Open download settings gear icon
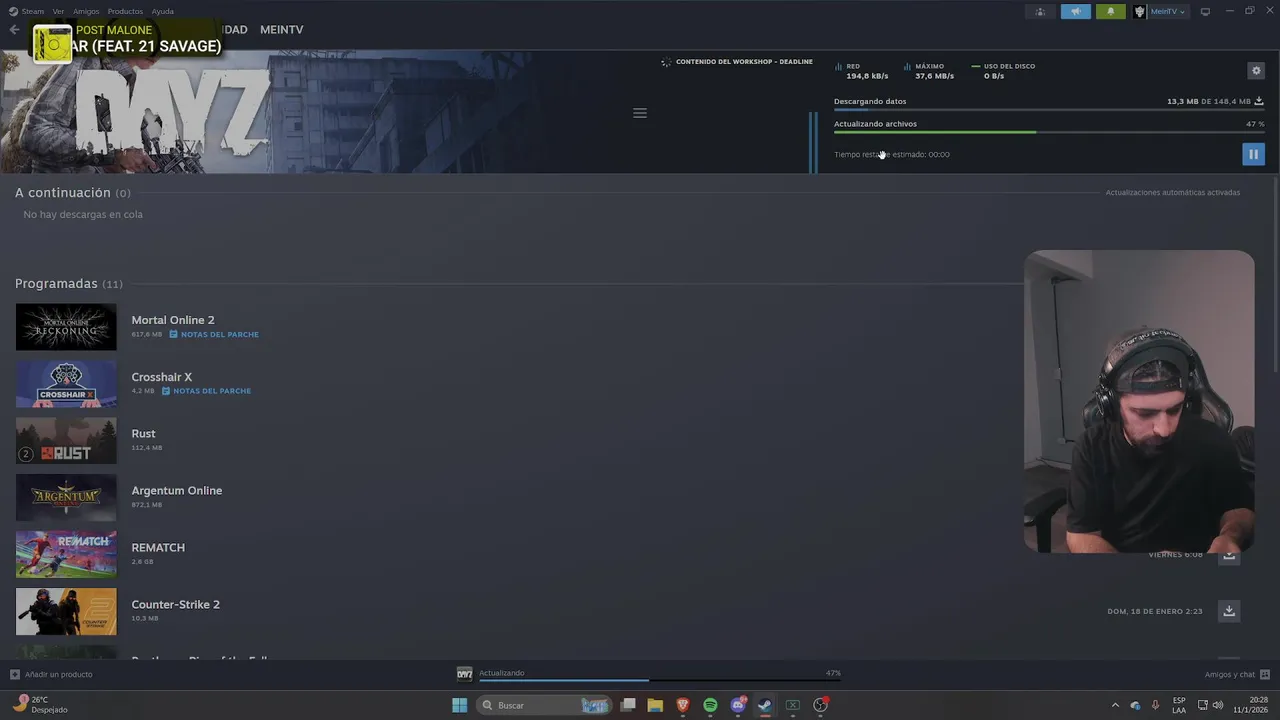This screenshot has width=1280, height=720. click(x=1256, y=70)
